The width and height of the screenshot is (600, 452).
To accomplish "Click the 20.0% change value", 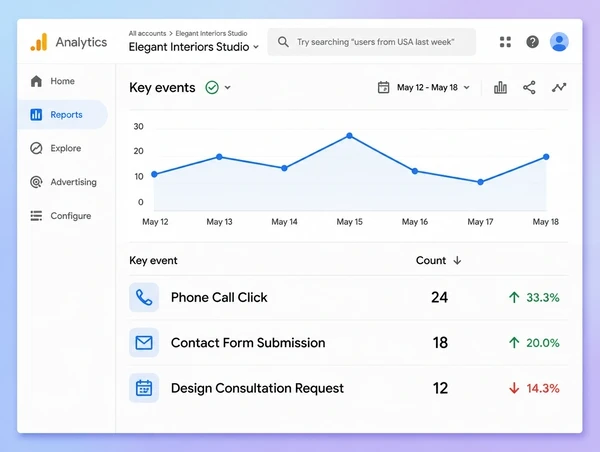I will [x=543, y=343].
